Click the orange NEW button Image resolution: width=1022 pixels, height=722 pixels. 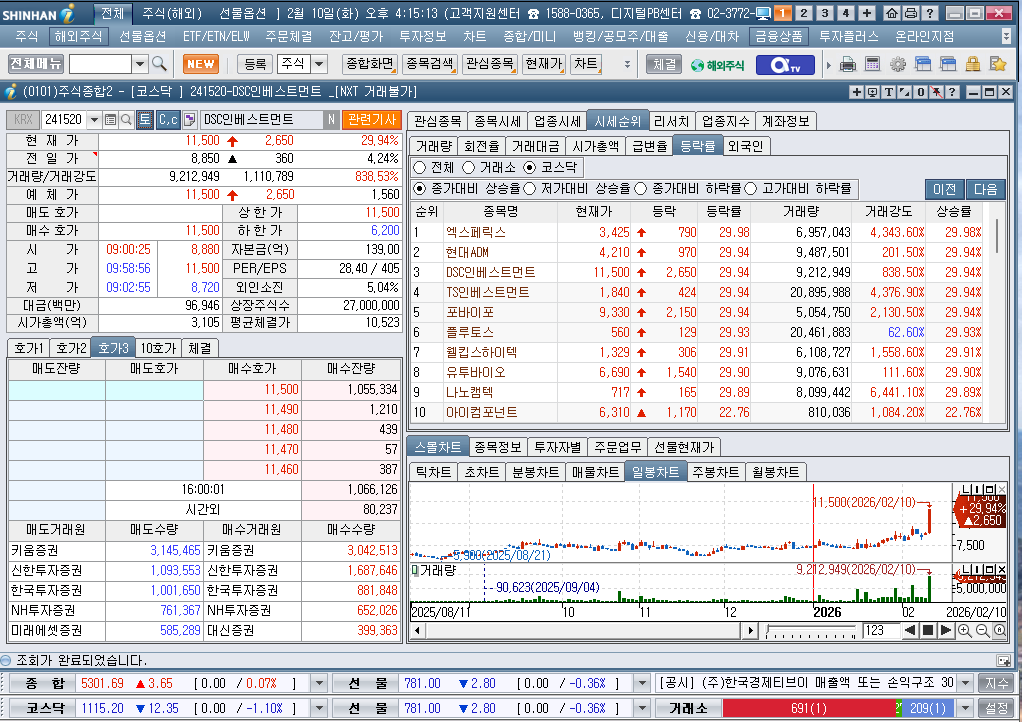point(201,64)
